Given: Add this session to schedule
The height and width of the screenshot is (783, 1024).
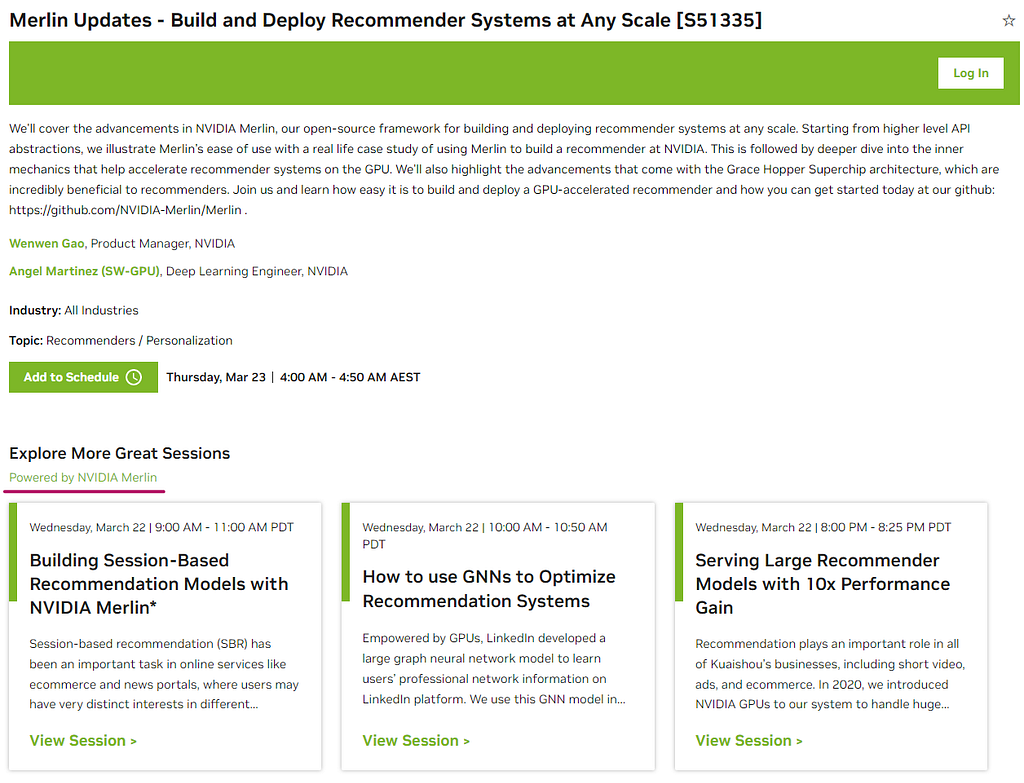Looking at the screenshot, I should coord(84,377).
